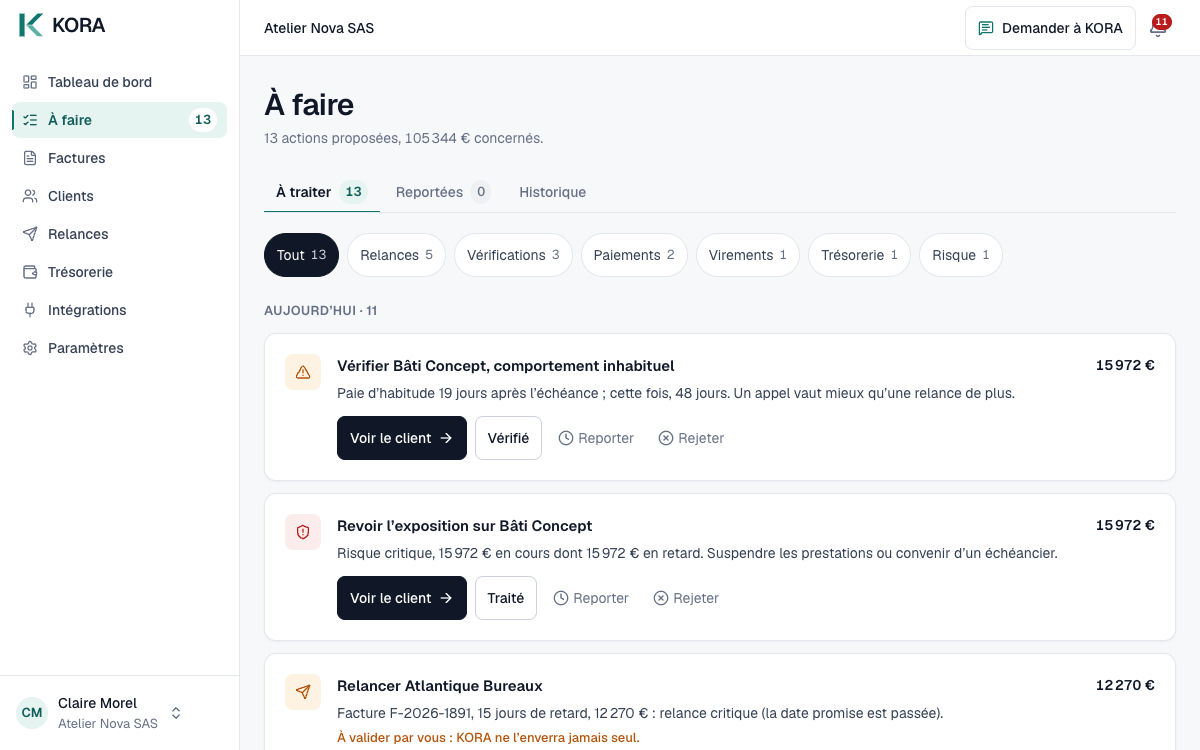
Task: Filter by Paiements chip
Action: [634, 255]
